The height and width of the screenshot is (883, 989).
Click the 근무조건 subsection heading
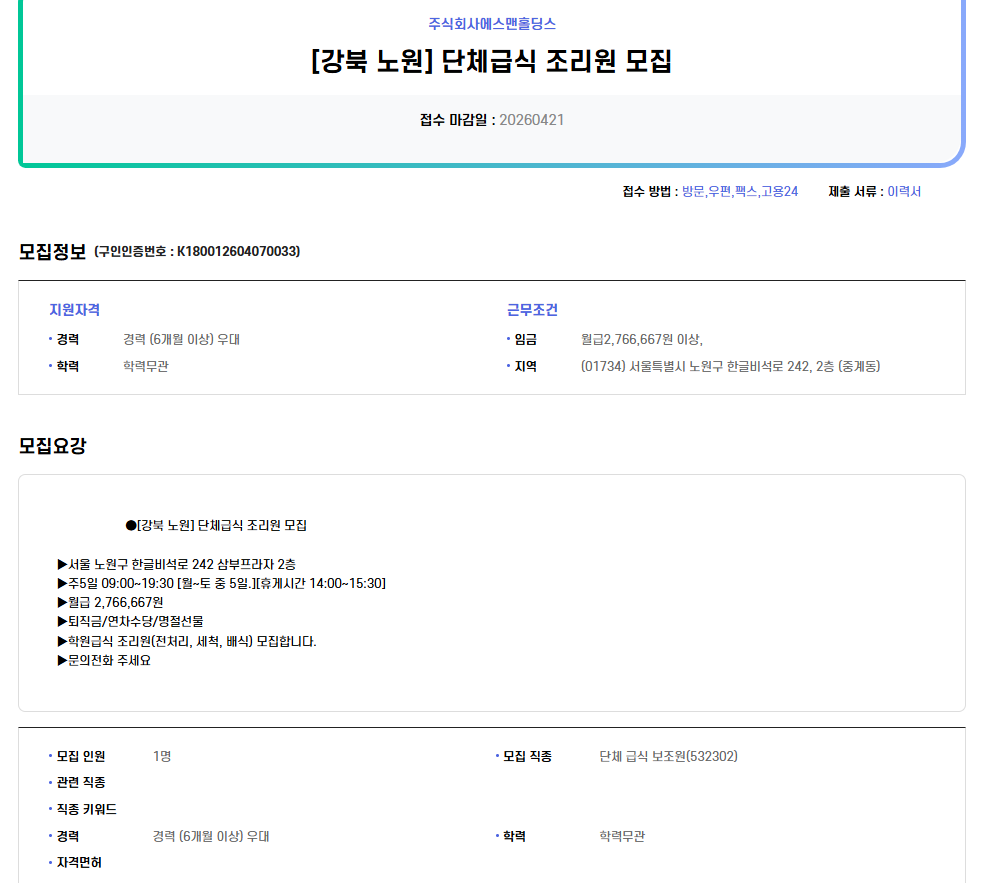[532, 310]
